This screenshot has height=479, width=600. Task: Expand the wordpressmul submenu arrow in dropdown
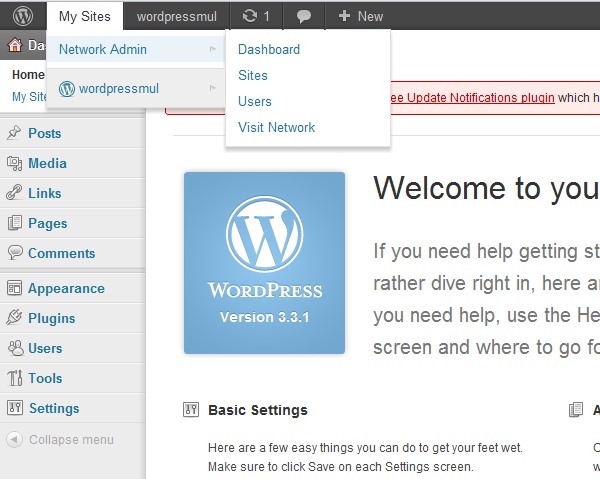[x=213, y=88]
